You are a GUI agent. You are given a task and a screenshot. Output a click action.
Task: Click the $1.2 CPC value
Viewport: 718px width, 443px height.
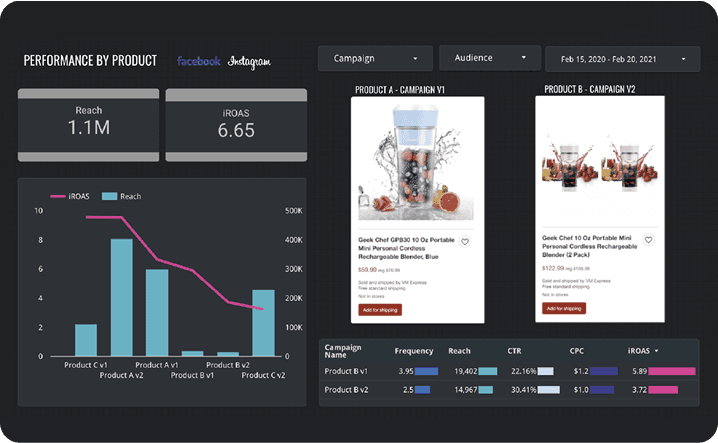click(x=581, y=371)
